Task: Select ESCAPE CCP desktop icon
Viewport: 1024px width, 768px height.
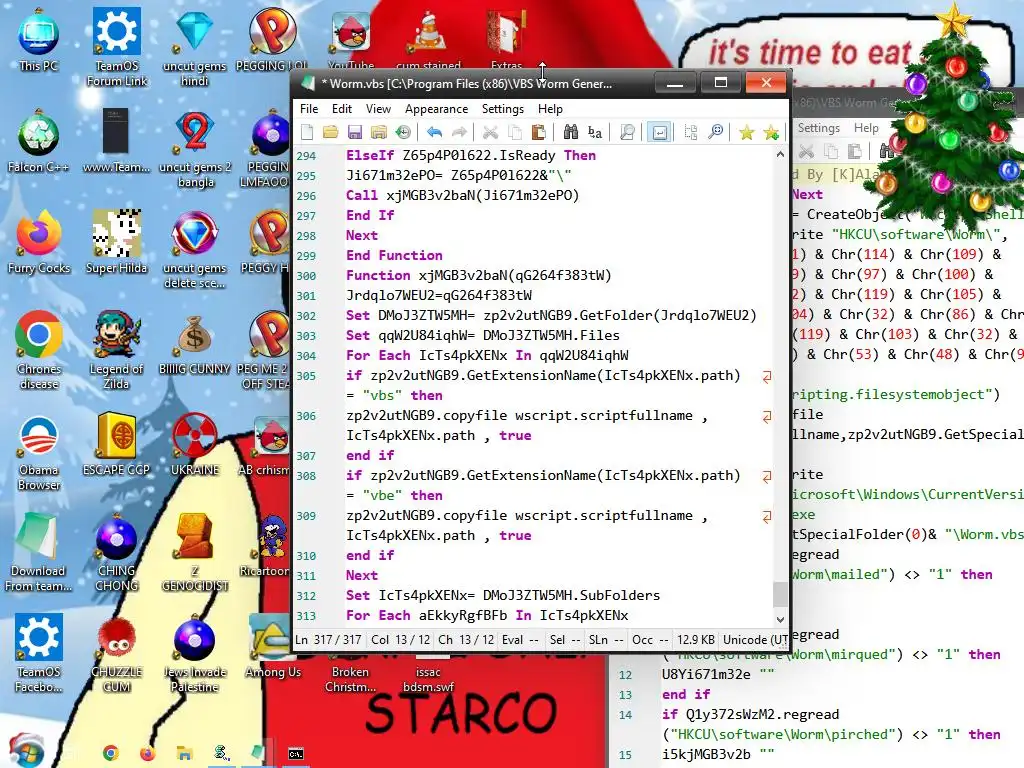Action: pos(116,444)
